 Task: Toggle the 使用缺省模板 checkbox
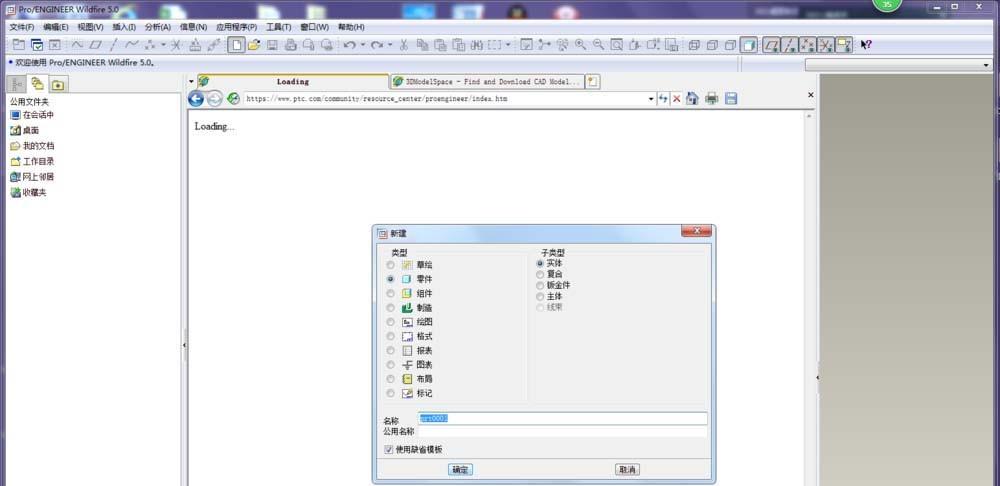pos(389,450)
